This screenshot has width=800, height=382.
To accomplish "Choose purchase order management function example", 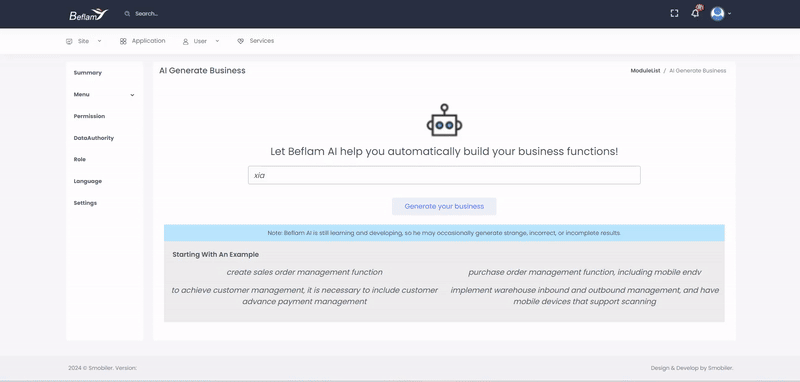I will (x=585, y=272).
